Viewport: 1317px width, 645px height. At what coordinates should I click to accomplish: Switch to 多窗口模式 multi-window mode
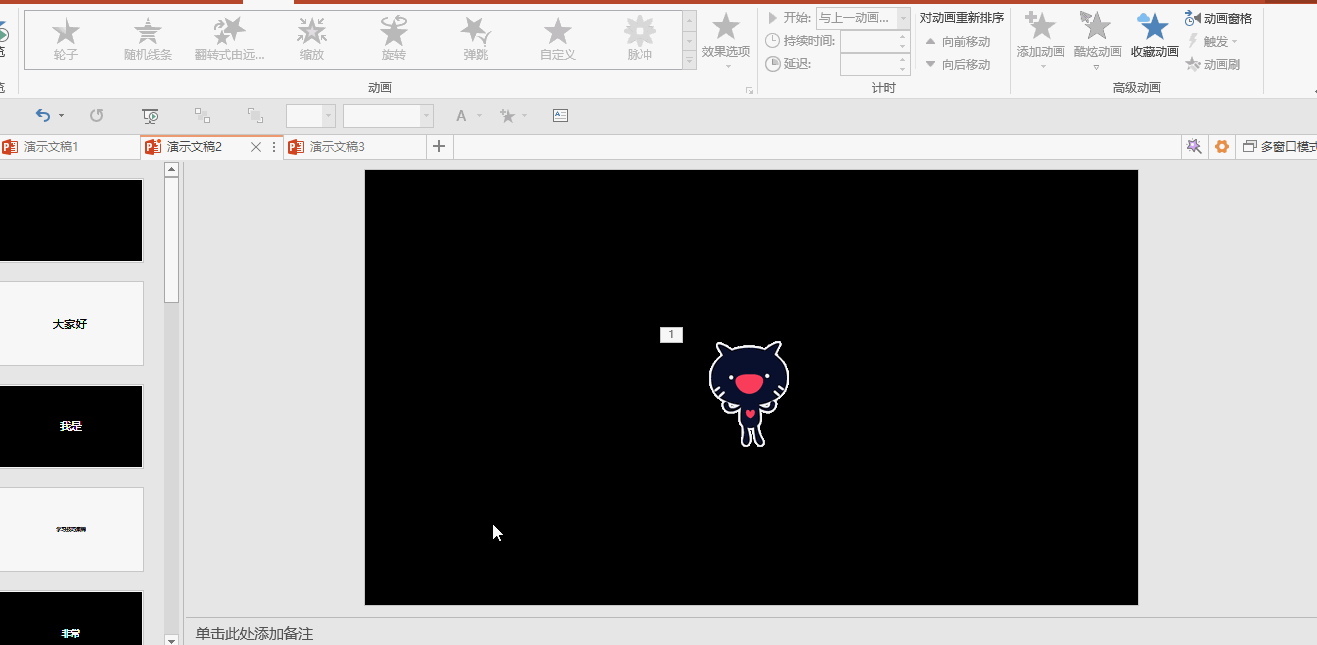(x=1279, y=147)
